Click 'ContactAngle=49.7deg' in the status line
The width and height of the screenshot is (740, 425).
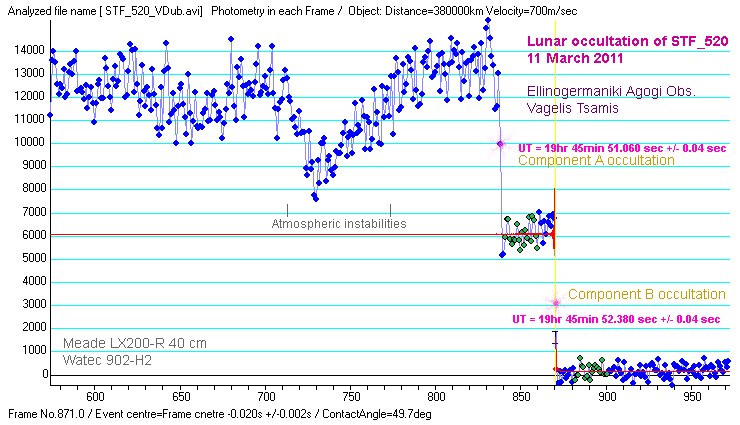(377, 414)
